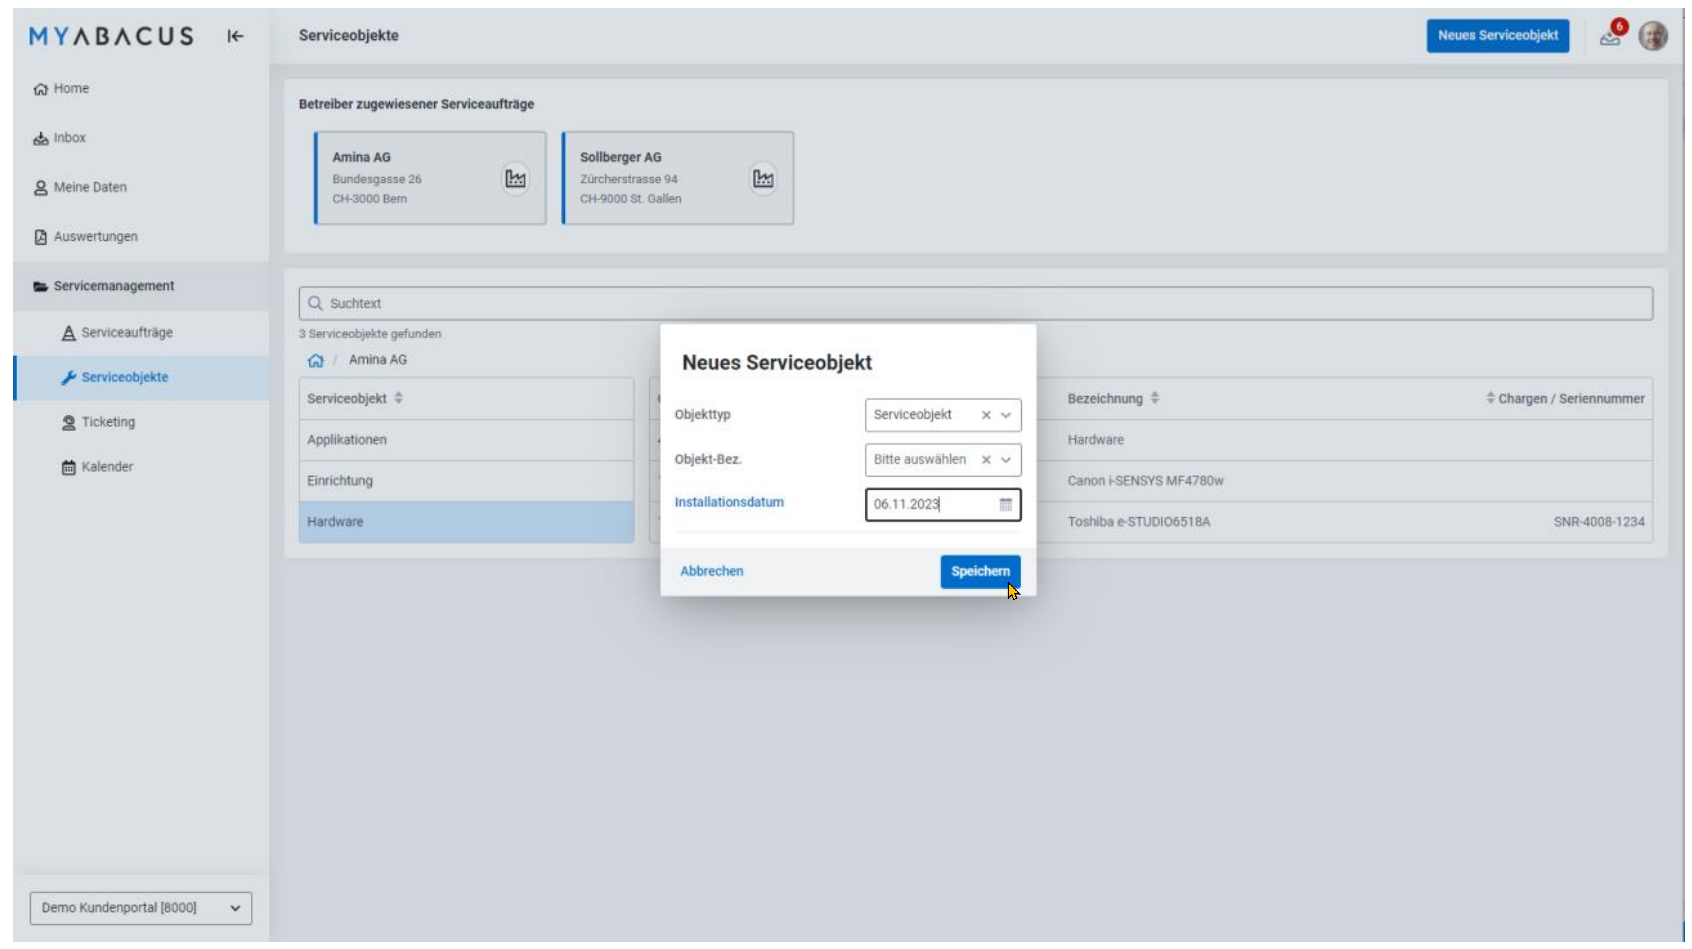This screenshot has width=1692, height=949.
Task: Open the user profile avatar
Action: (x=1652, y=35)
